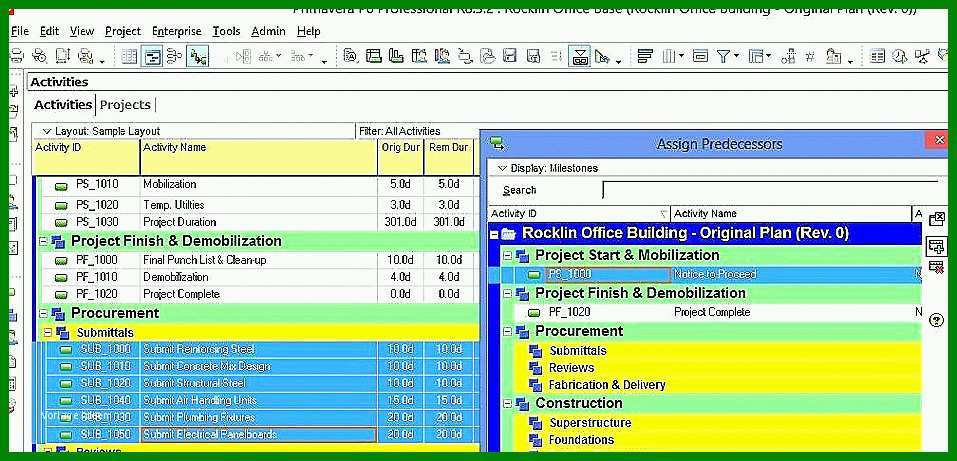Collapse the Procurement group in activities table

(x=43, y=313)
